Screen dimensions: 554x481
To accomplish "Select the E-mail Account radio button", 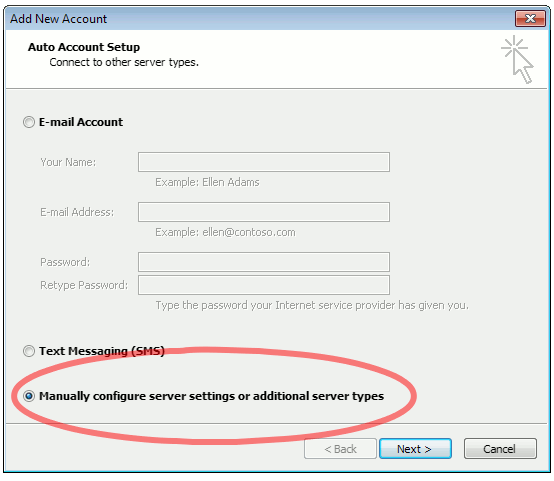I will coord(29,122).
